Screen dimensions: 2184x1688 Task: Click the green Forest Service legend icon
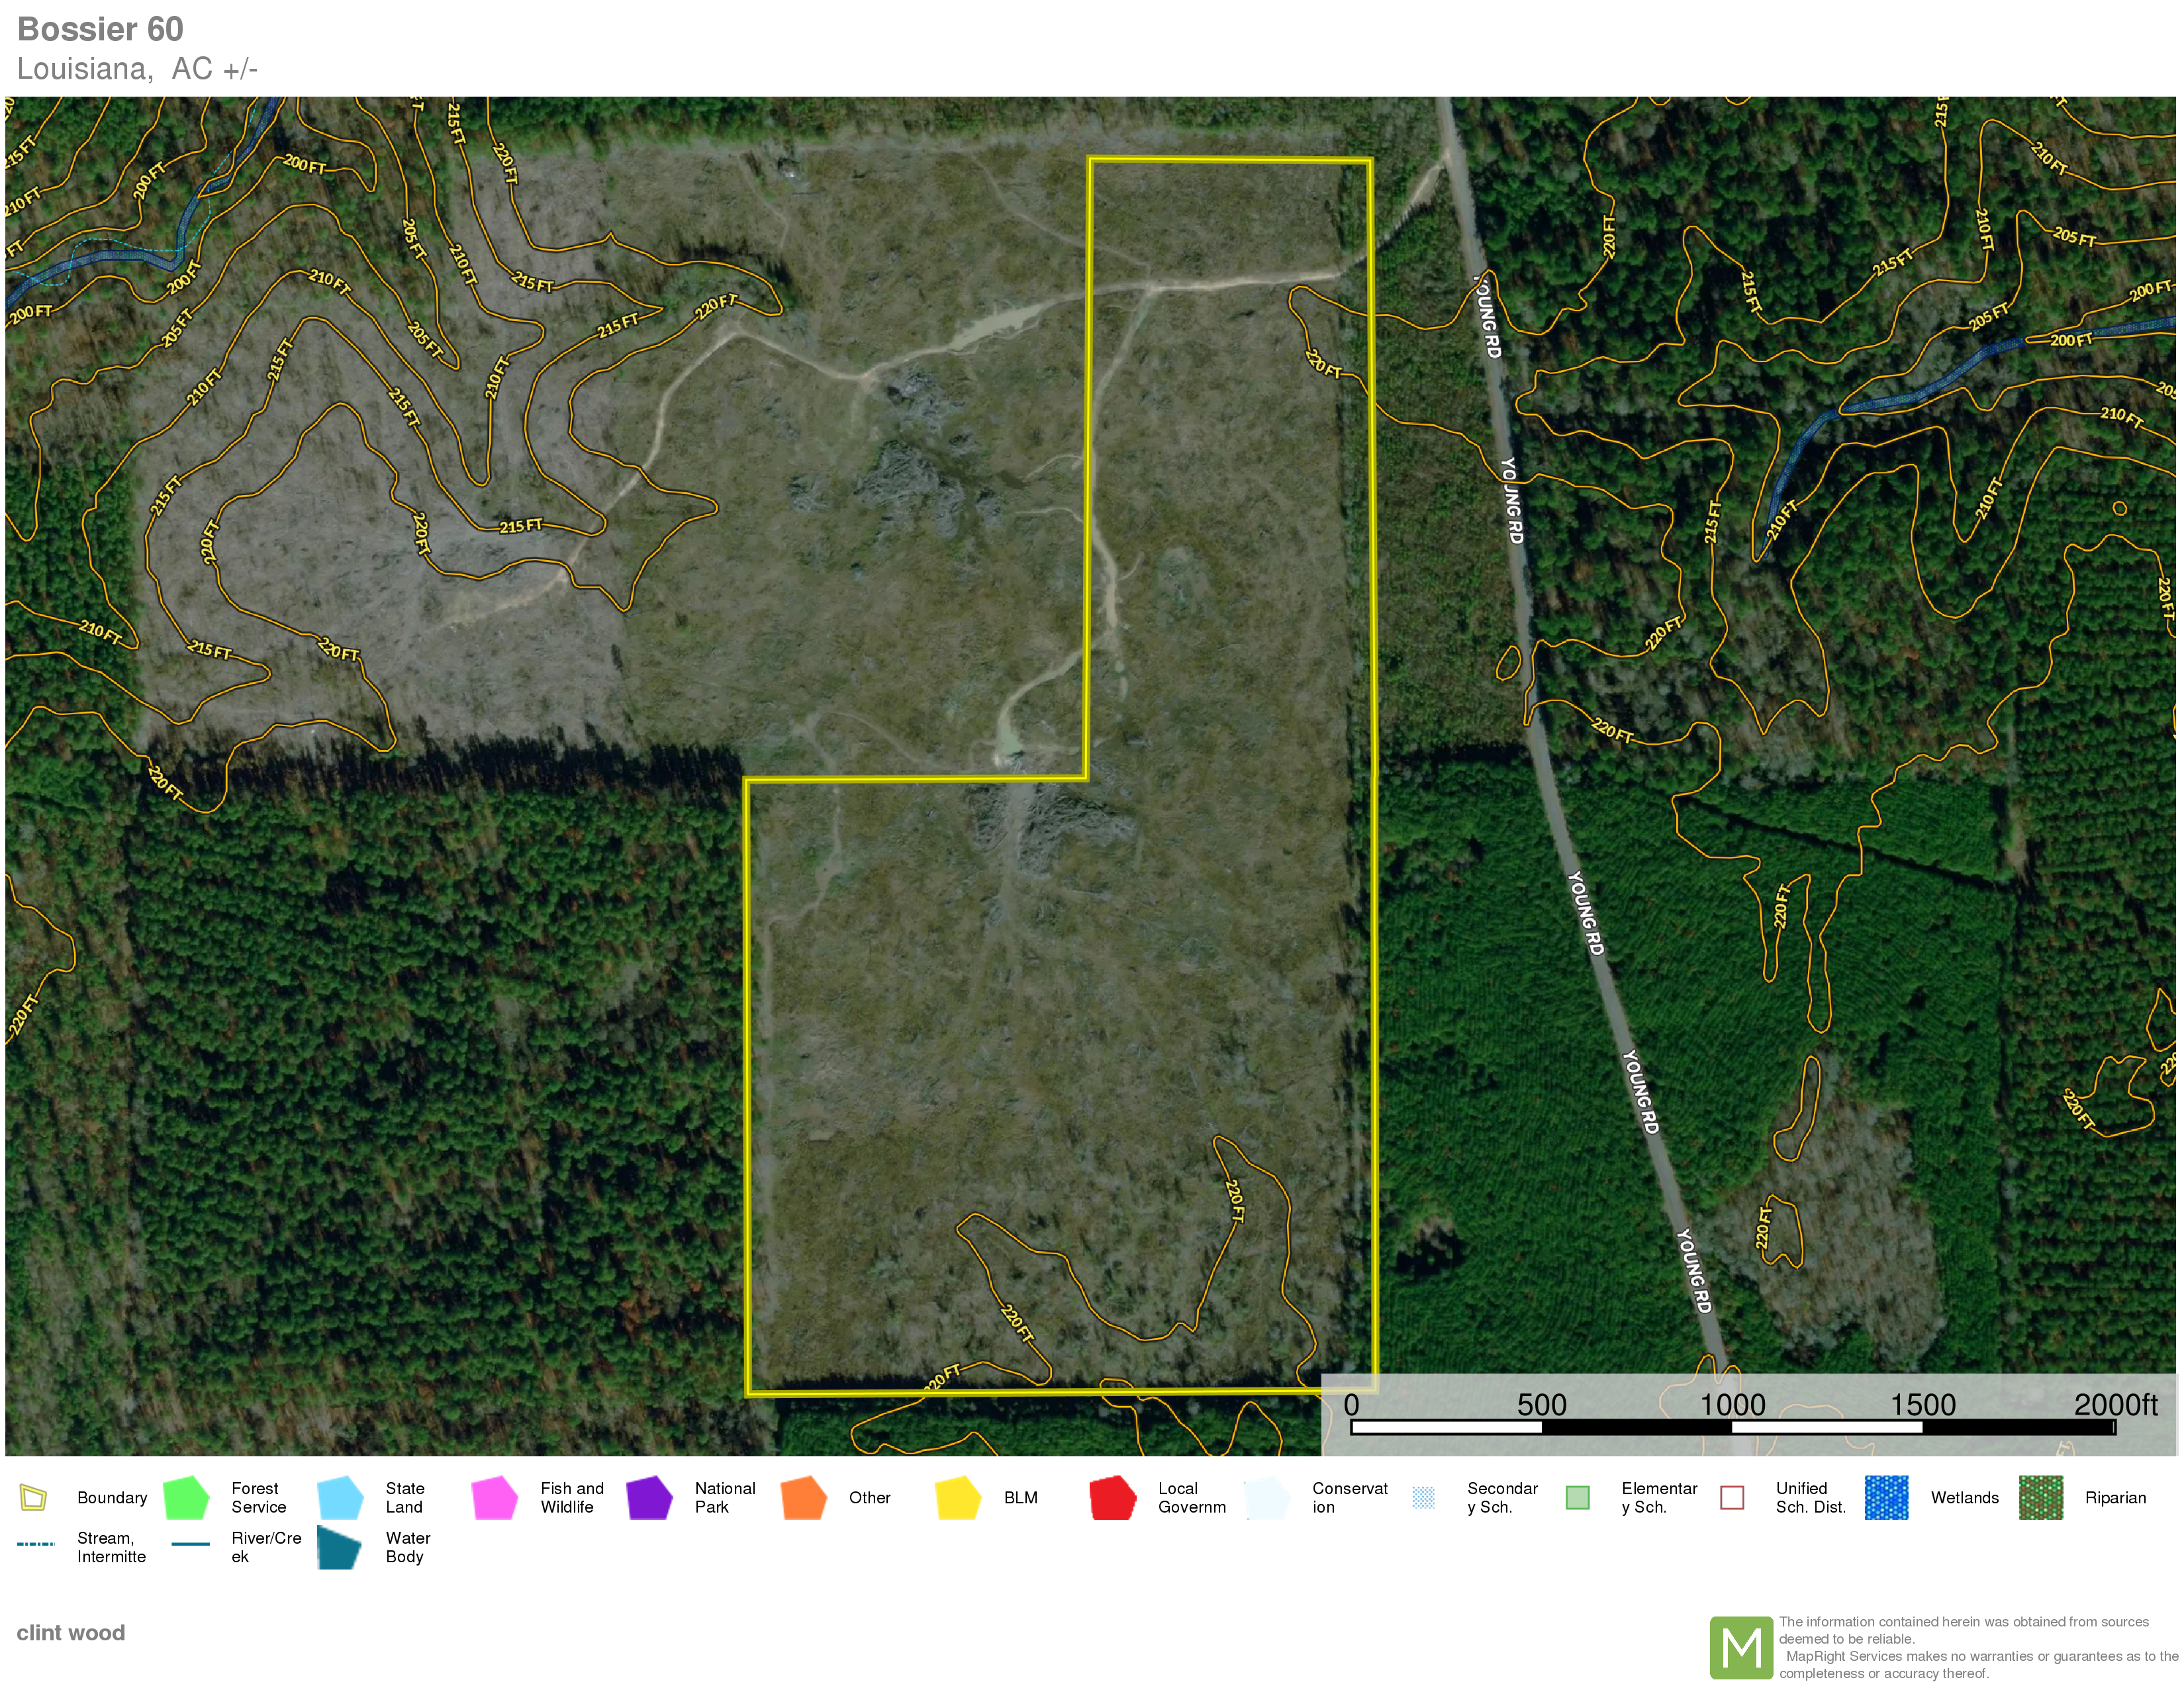point(186,1497)
